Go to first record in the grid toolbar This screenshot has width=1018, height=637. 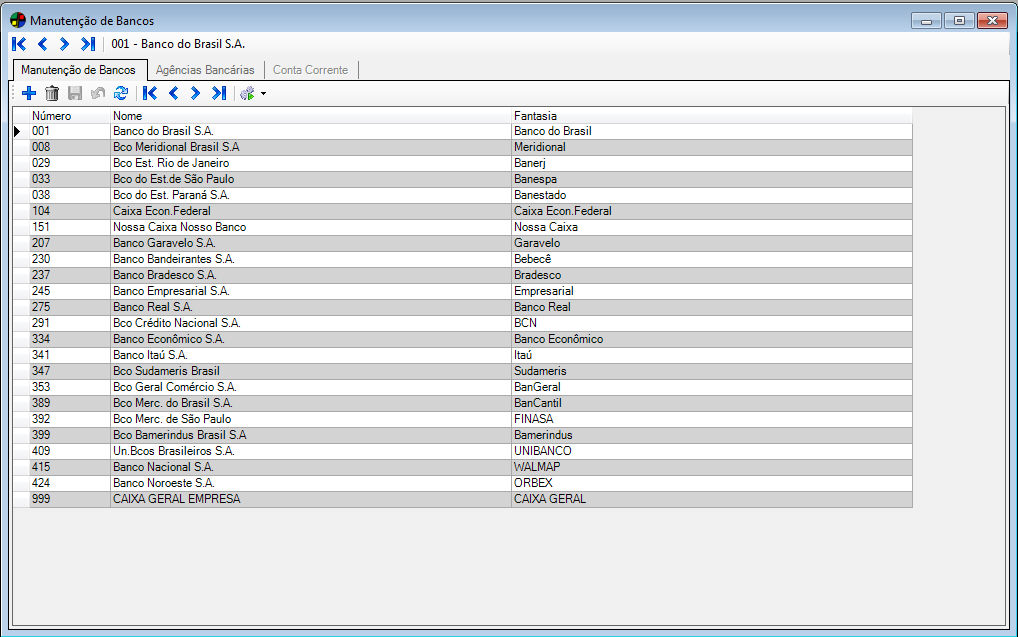pyautogui.click(x=150, y=93)
